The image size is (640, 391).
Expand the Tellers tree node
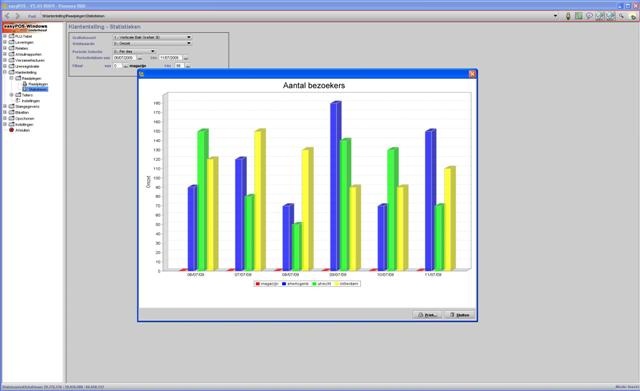[11, 95]
